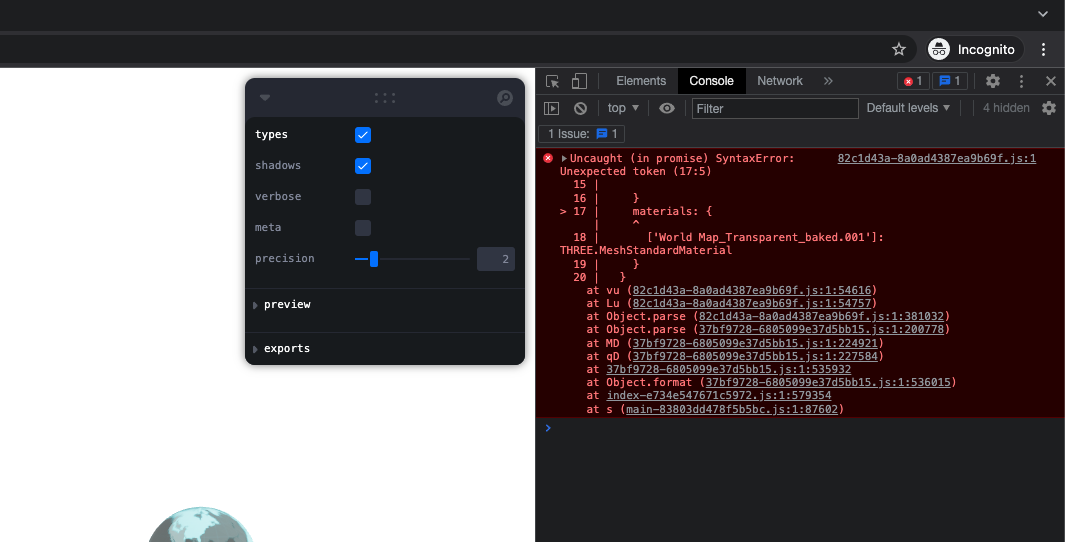This screenshot has width=1065, height=542.
Task: Click the red error count badge
Action: coord(913,81)
